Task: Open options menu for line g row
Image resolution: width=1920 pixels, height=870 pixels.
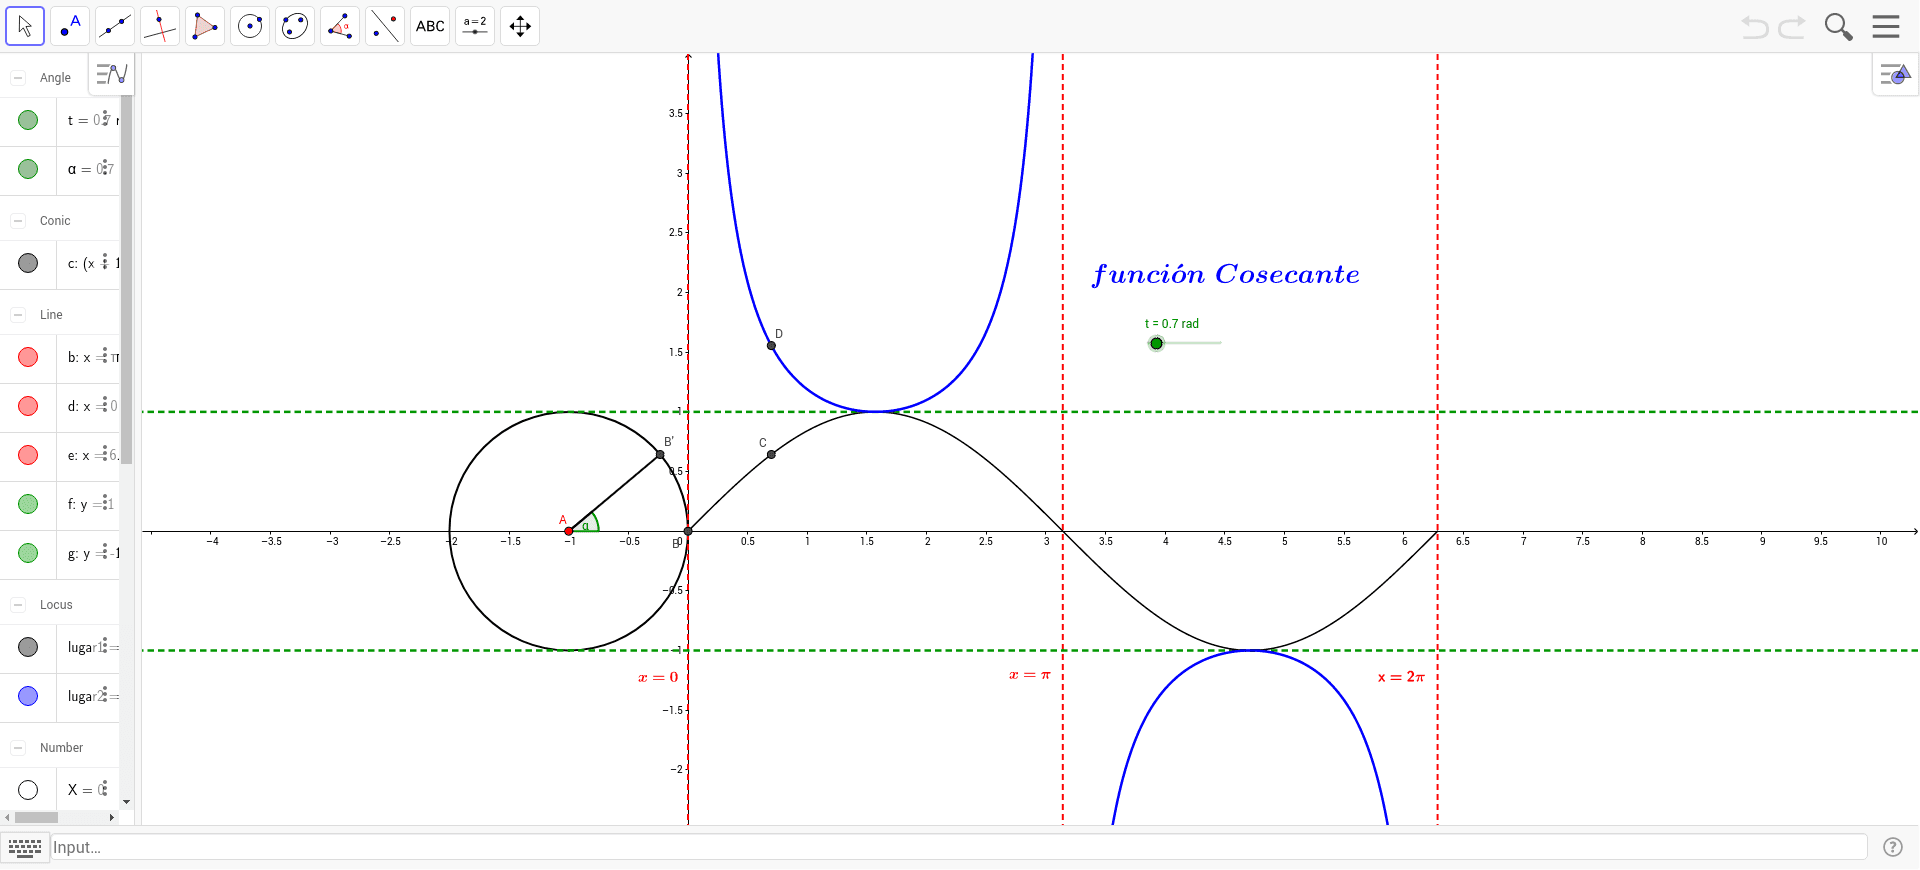Action: (105, 552)
